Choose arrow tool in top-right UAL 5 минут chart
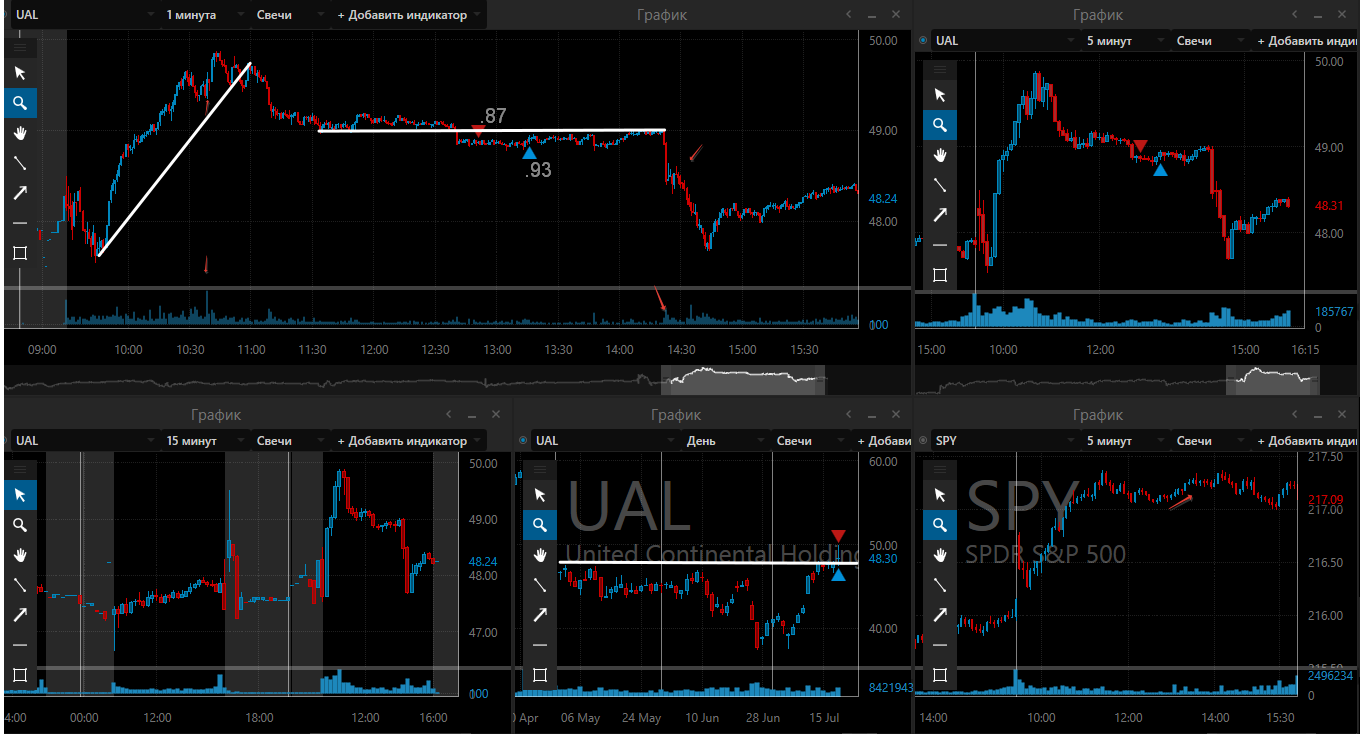 tap(939, 215)
